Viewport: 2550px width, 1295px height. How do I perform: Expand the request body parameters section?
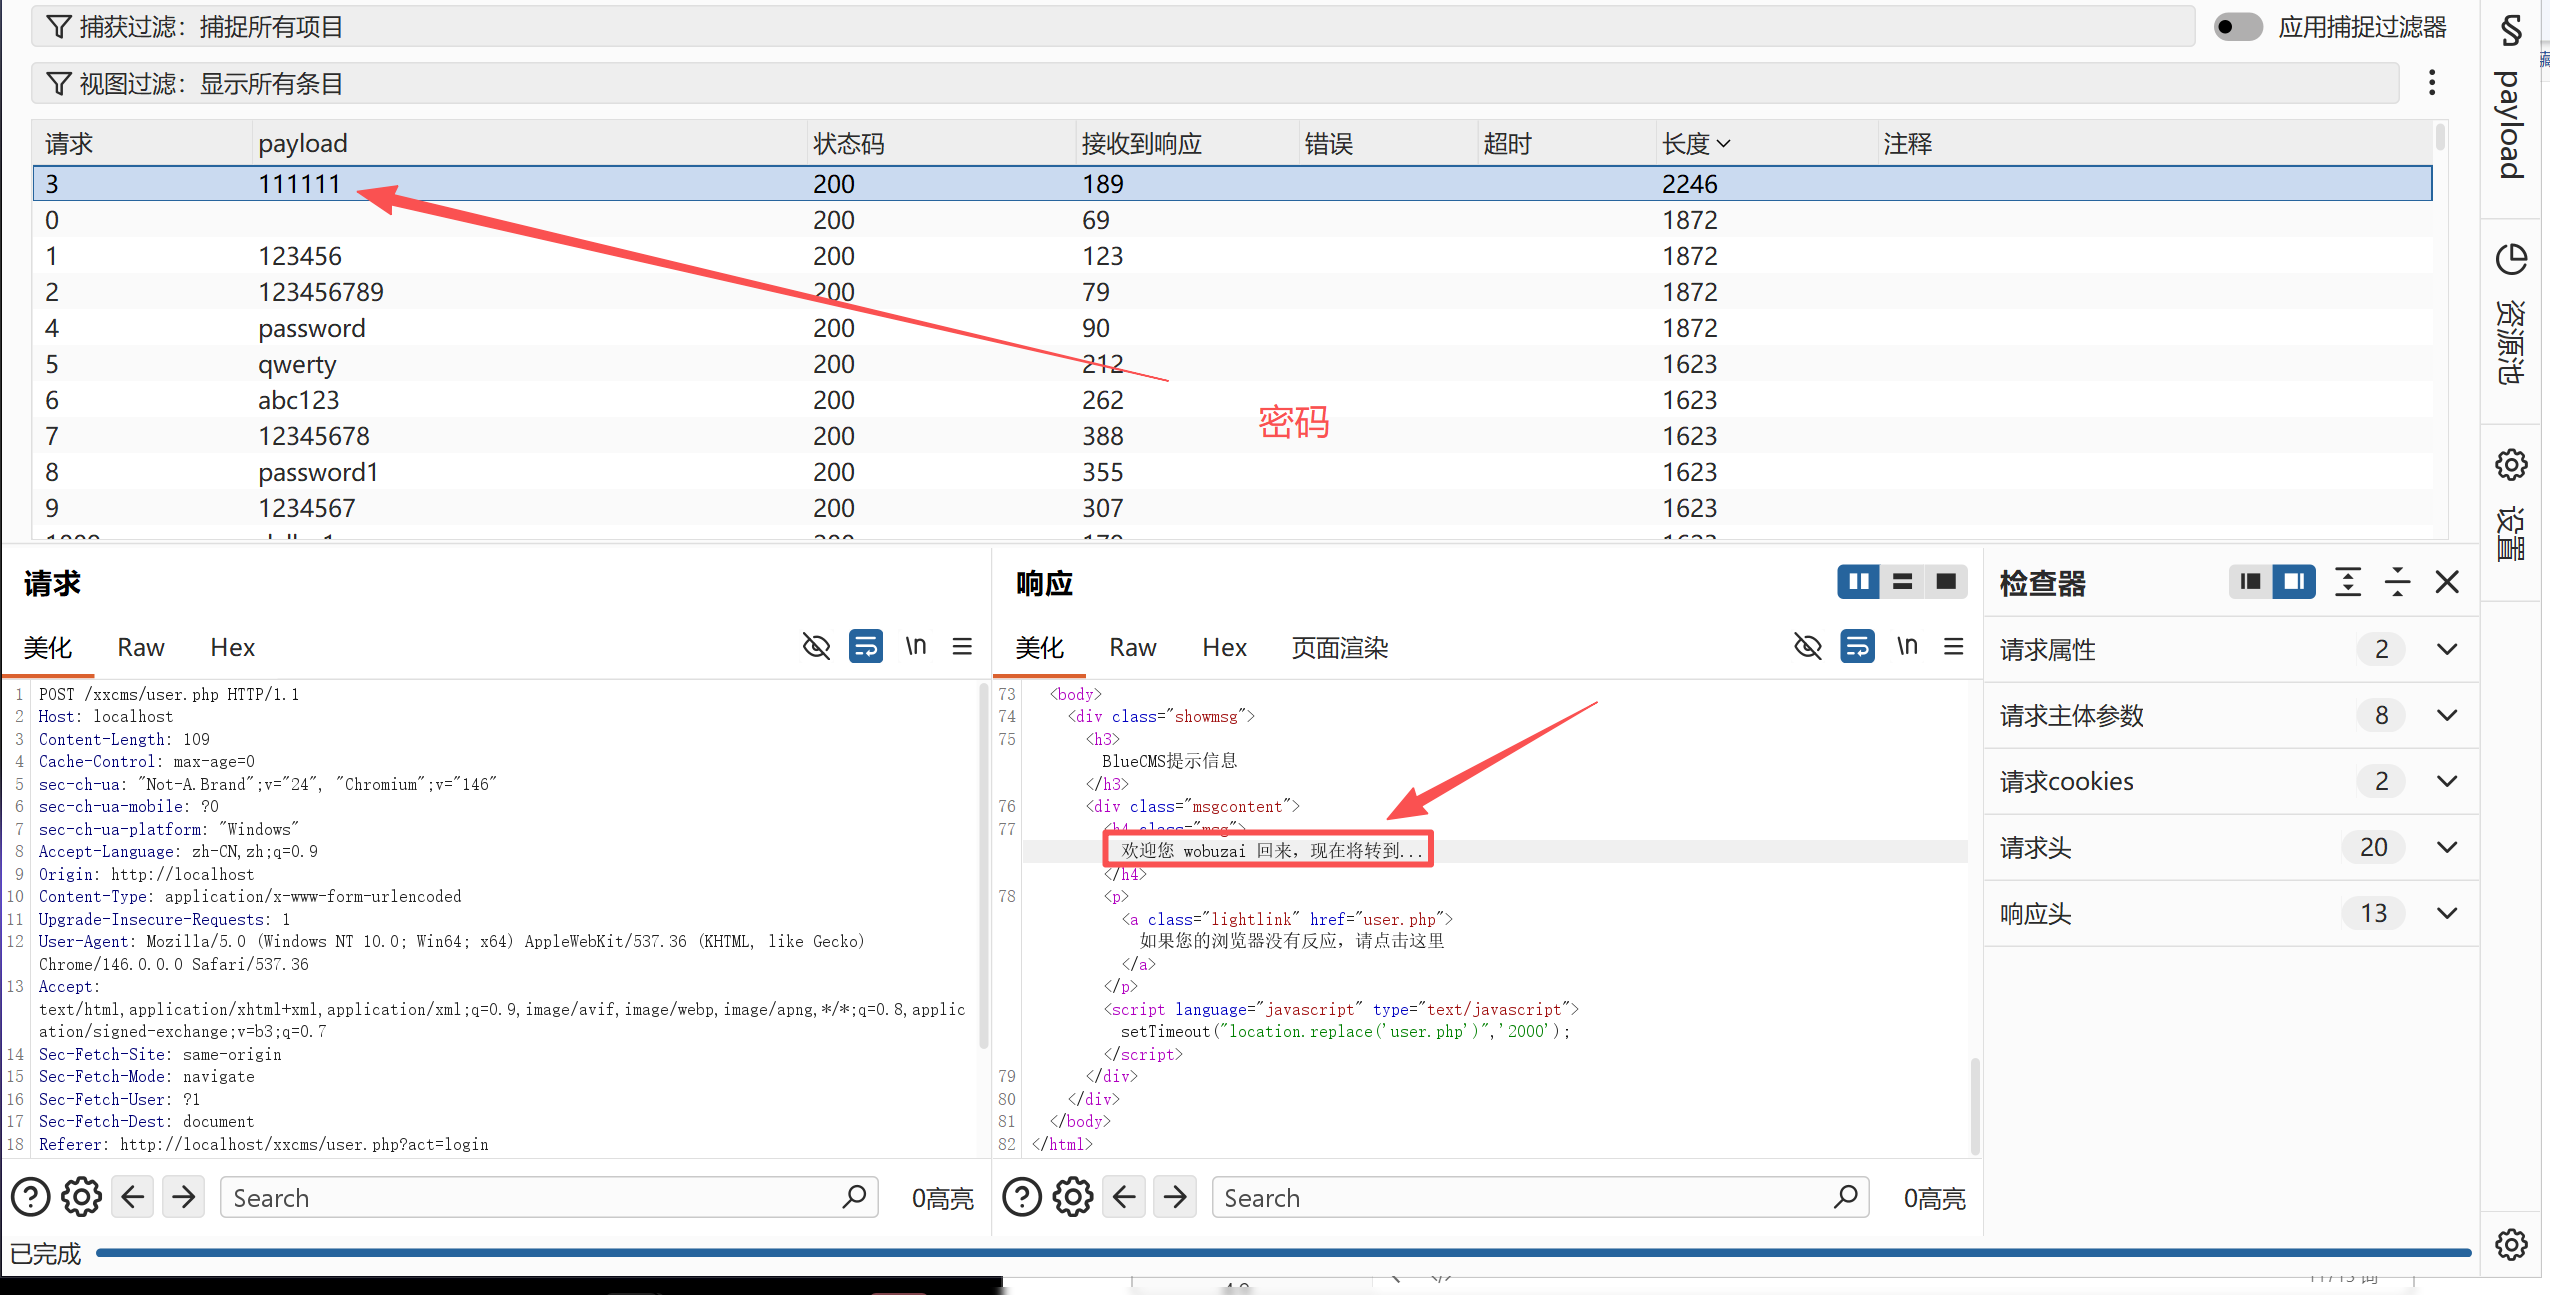pos(2232,715)
